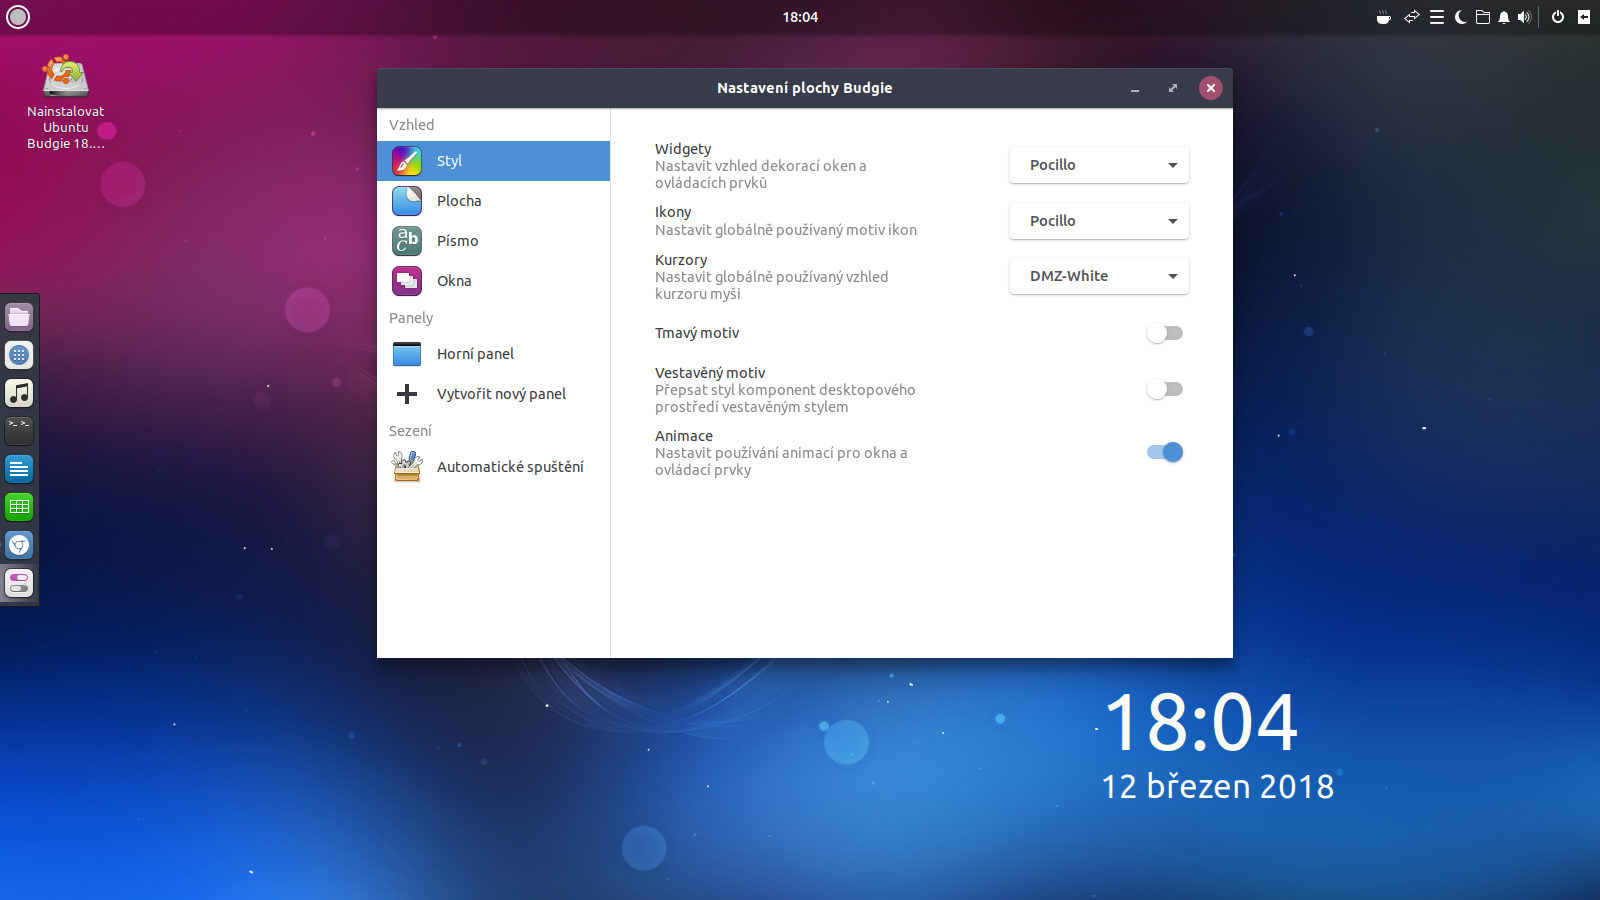Click the caffeine coffee cup tray icon
1600x900 pixels.
1384,17
